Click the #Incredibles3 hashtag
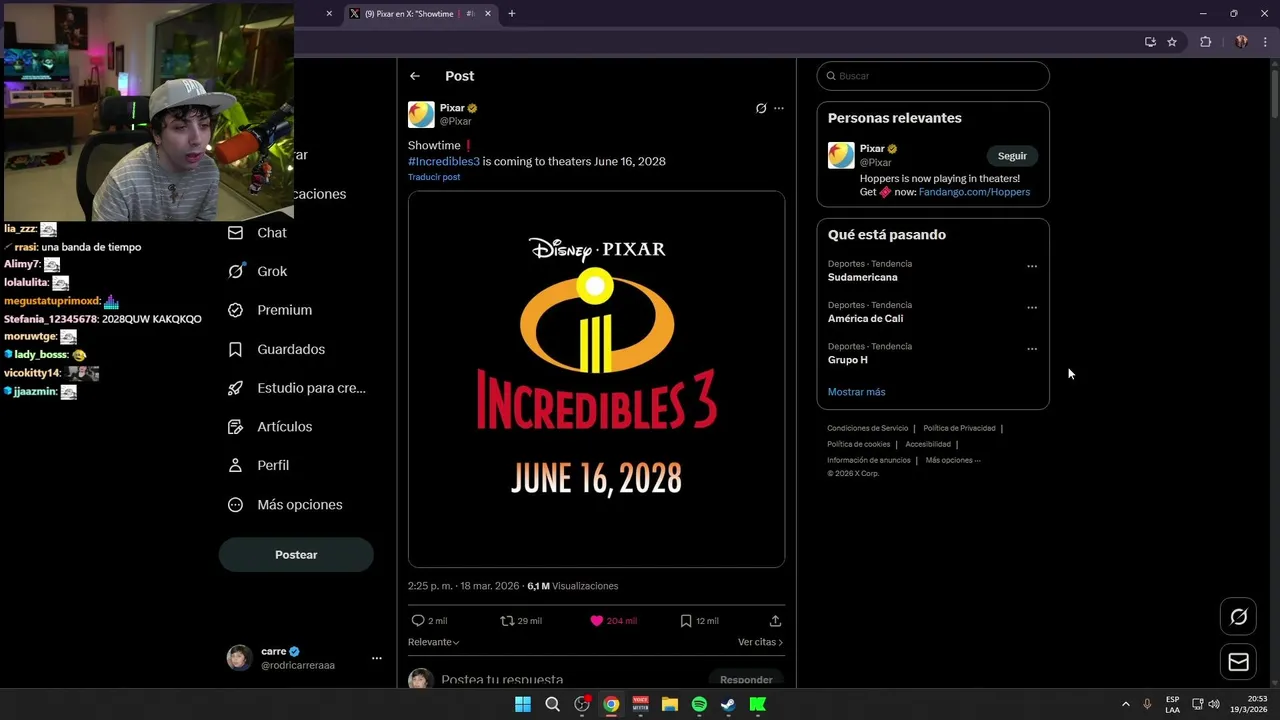Viewport: 1280px width, 720px height. click(x=444, y=161)
